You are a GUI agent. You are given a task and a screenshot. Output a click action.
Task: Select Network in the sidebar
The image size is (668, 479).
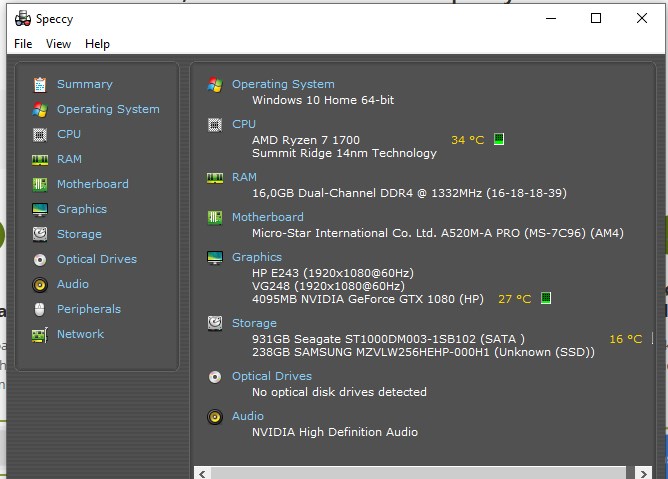[80, 334]
